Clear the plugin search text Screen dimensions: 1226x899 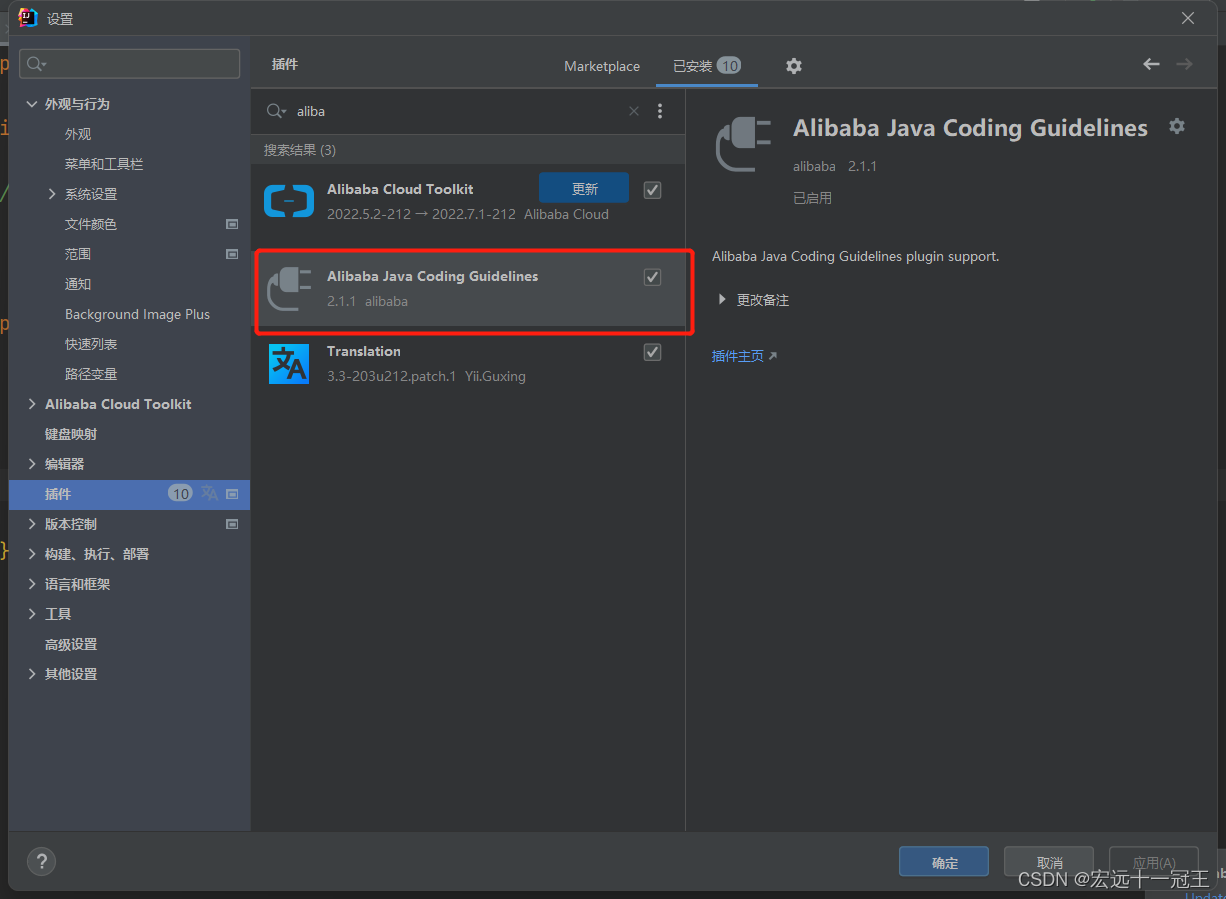point(634,111)
